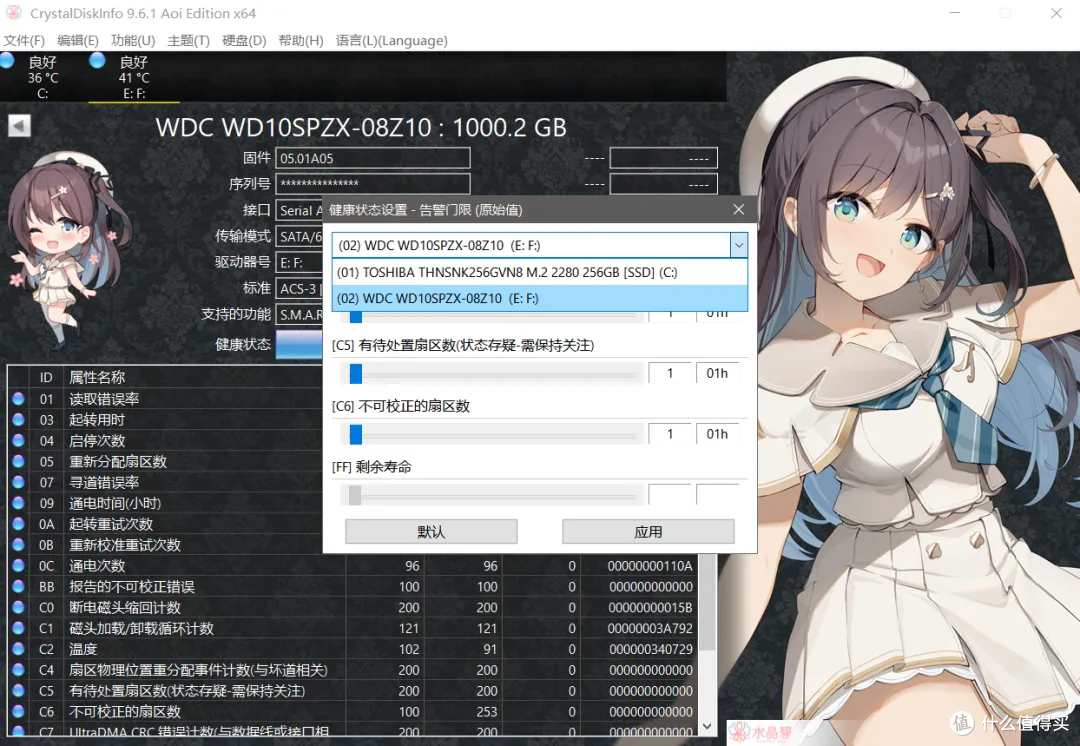Image resolution: width=1080 pixels, height=746 pixels.
Task: Click the 固件 field showing 05.01A05
Action: tap(373, 158)
